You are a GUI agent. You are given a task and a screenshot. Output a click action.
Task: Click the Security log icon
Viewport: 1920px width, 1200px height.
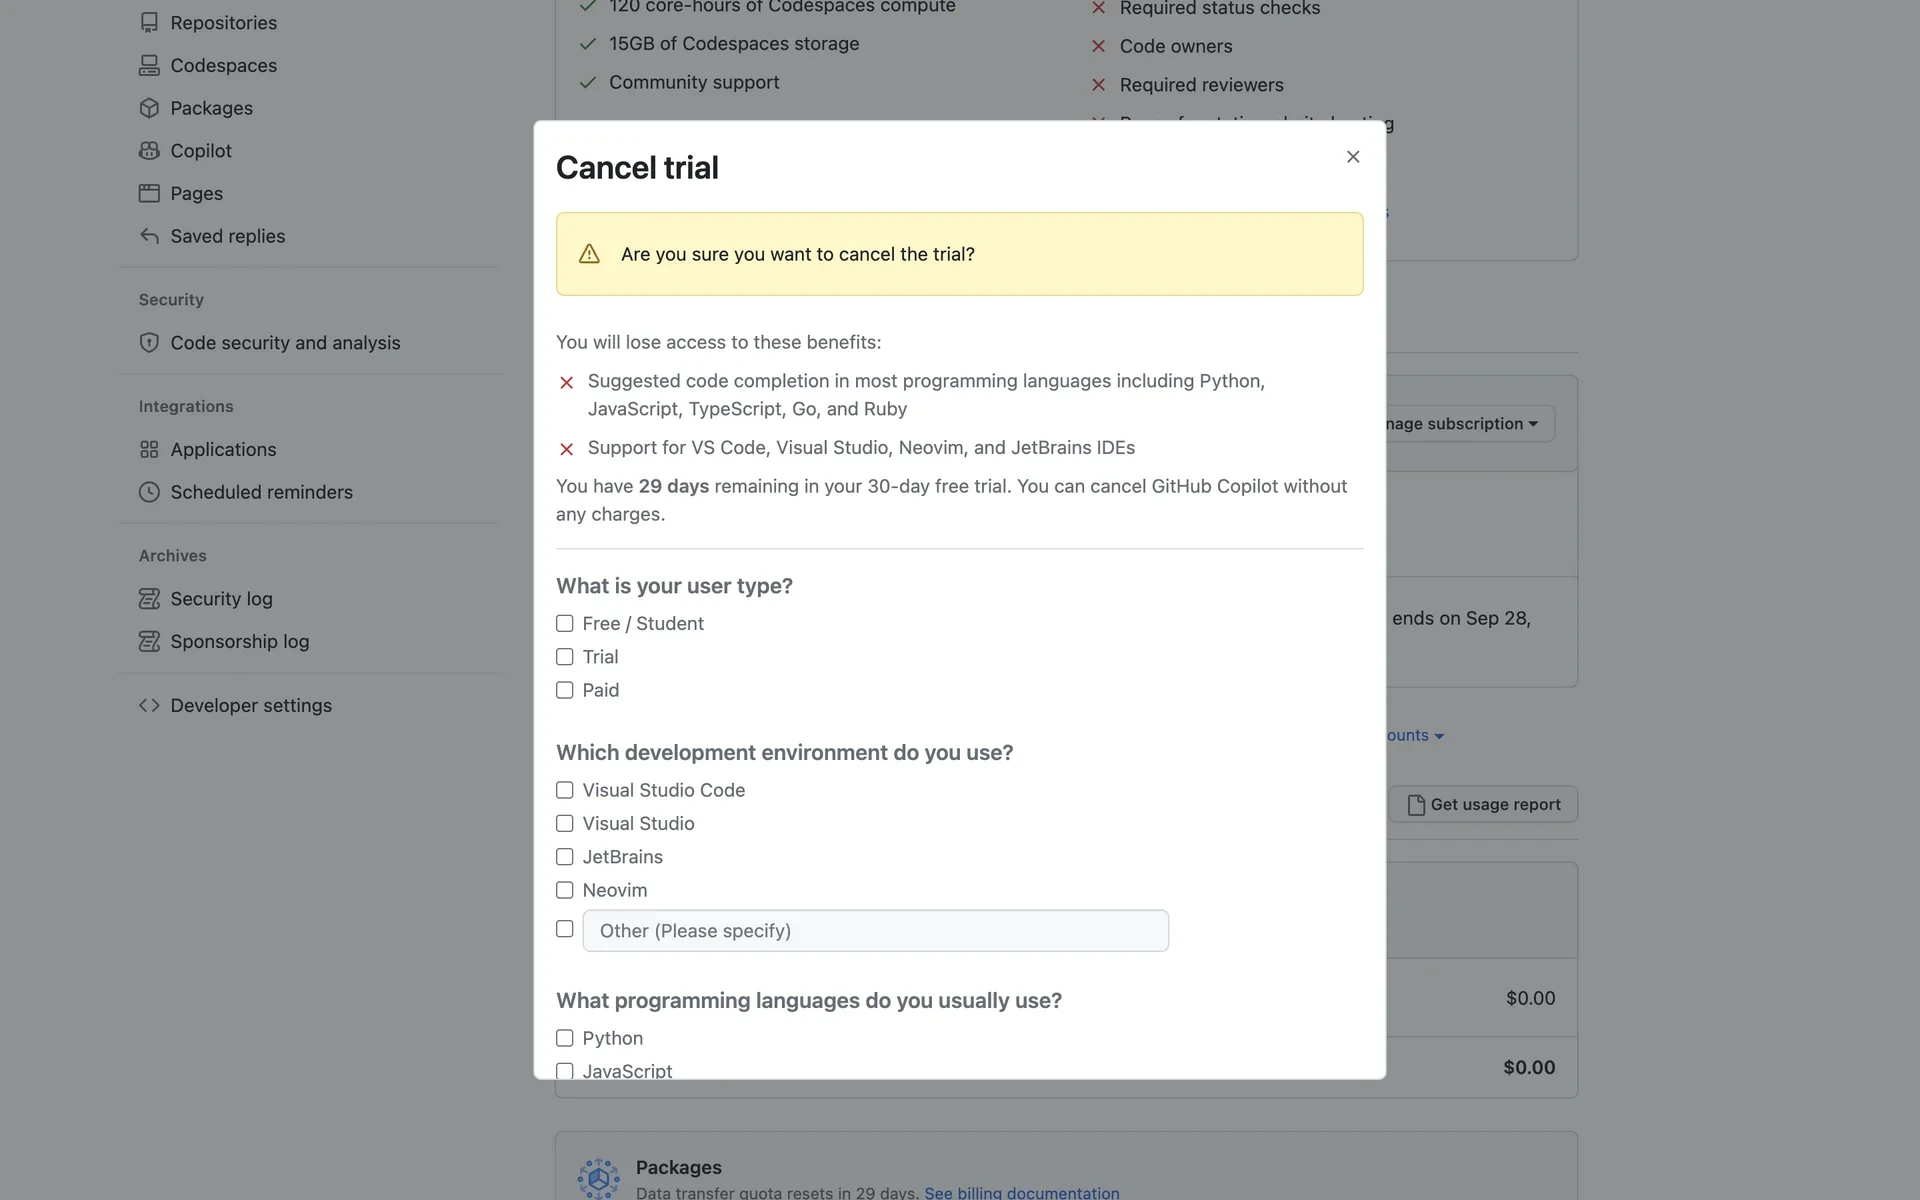pyautogui.click(x=149, y=599)
